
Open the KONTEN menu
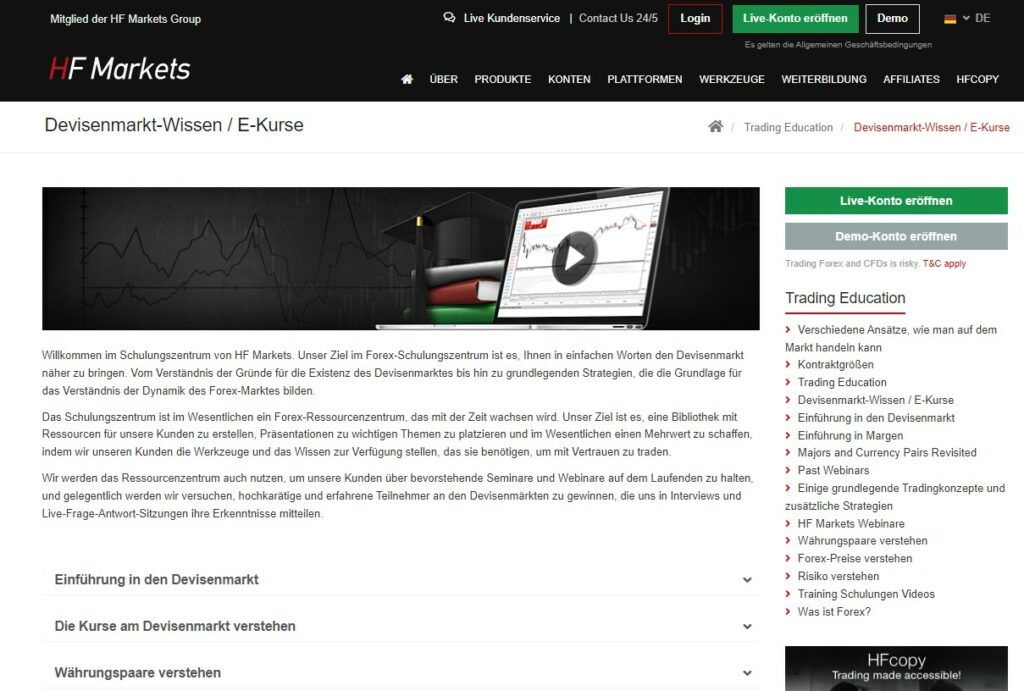click(x=569, y=79)
